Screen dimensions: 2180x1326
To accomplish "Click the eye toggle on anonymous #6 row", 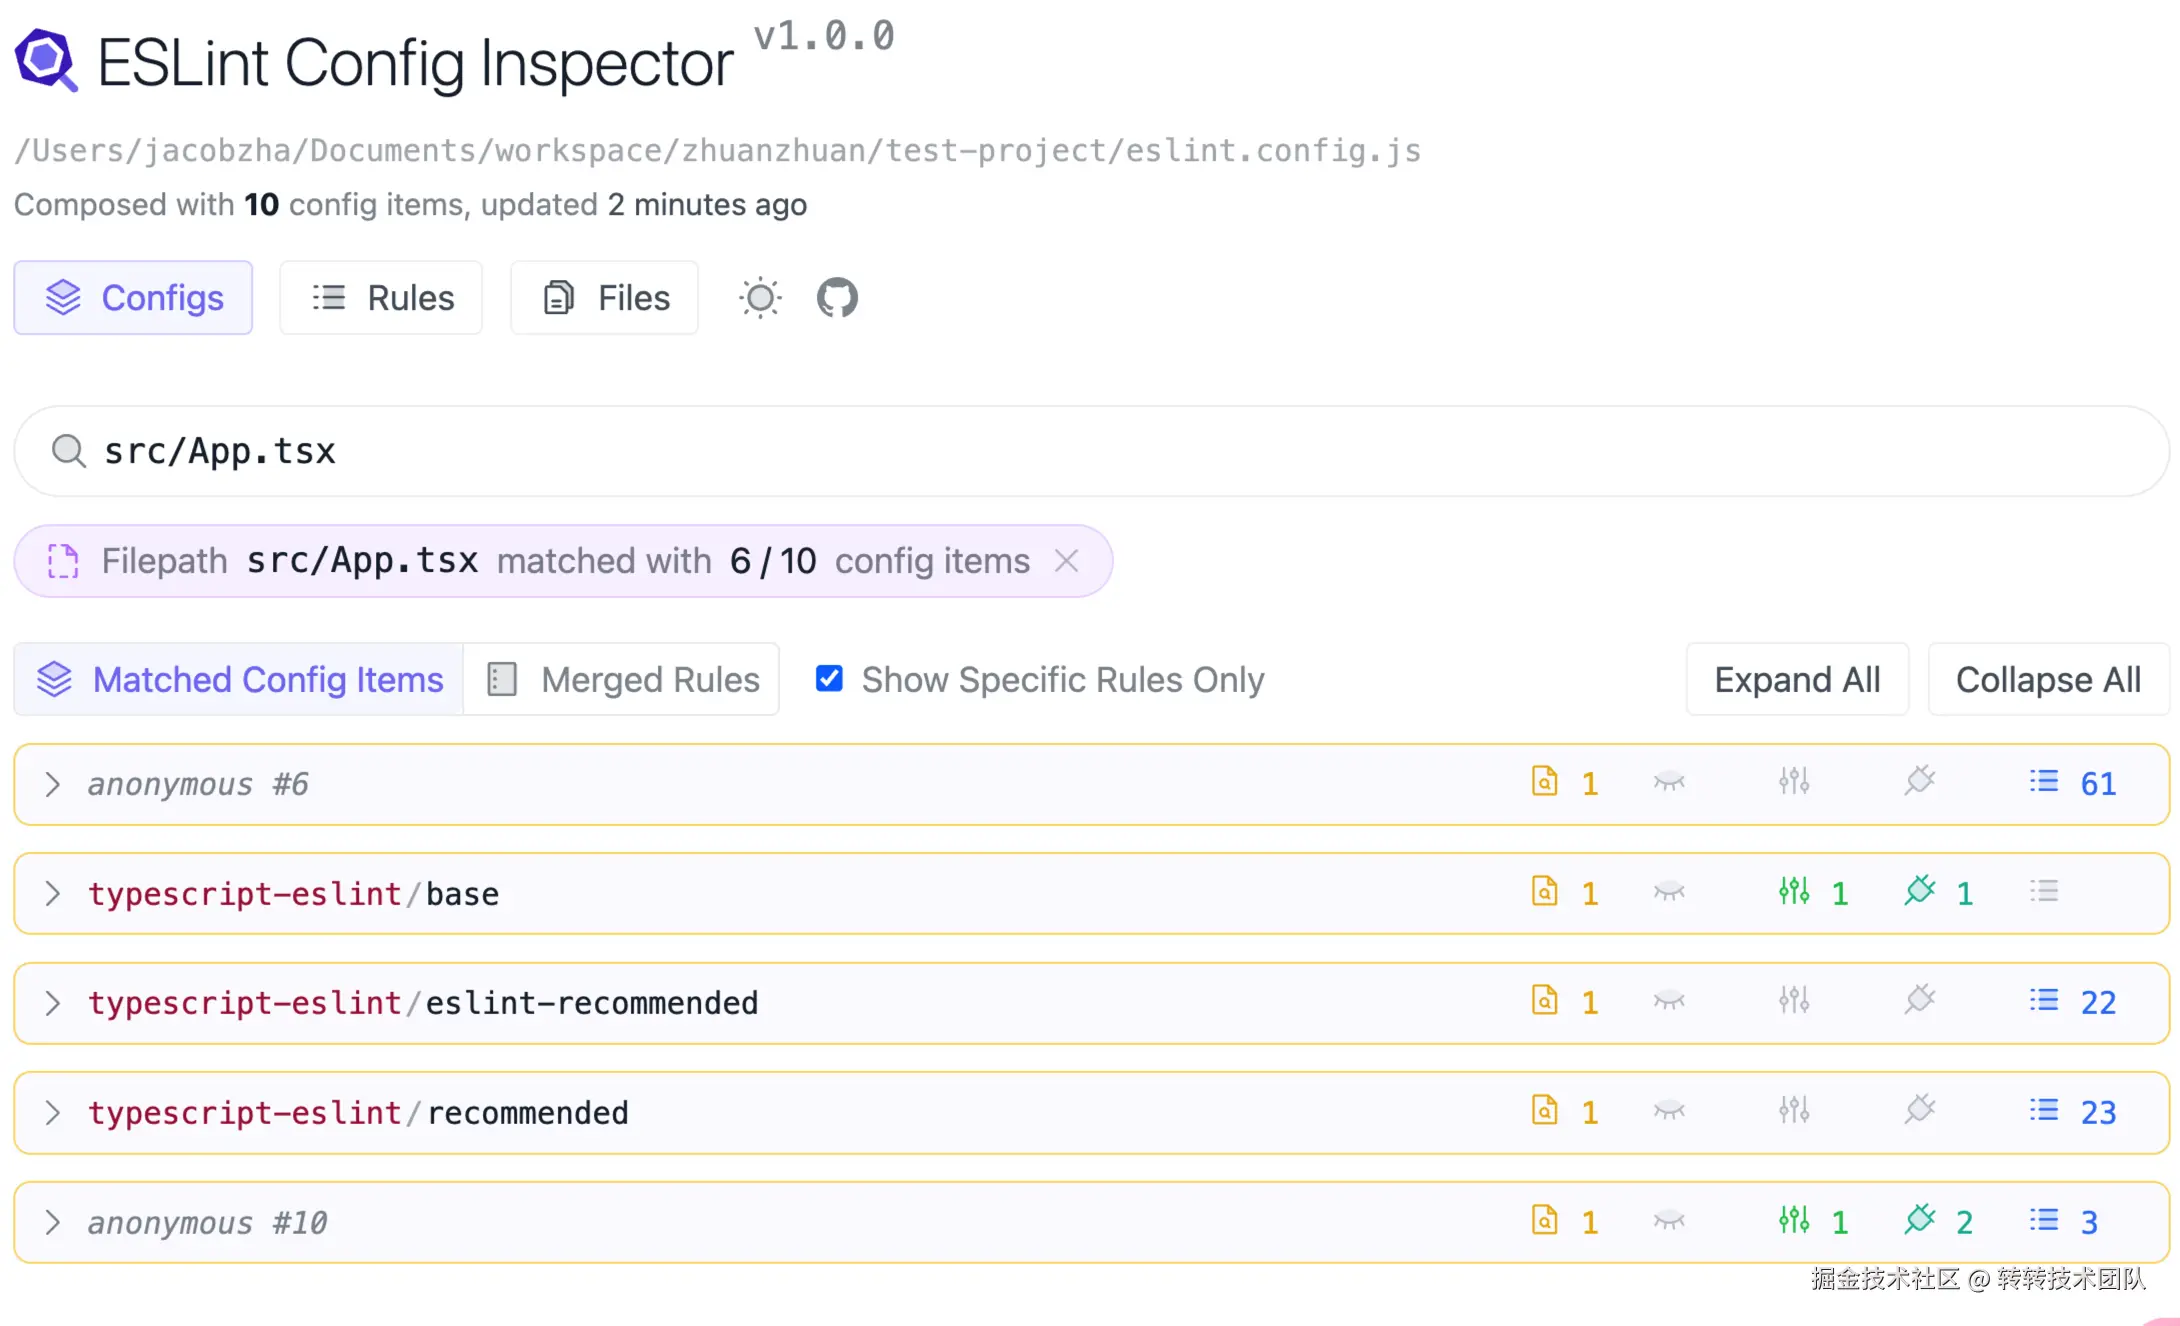I will point(1668,783).
